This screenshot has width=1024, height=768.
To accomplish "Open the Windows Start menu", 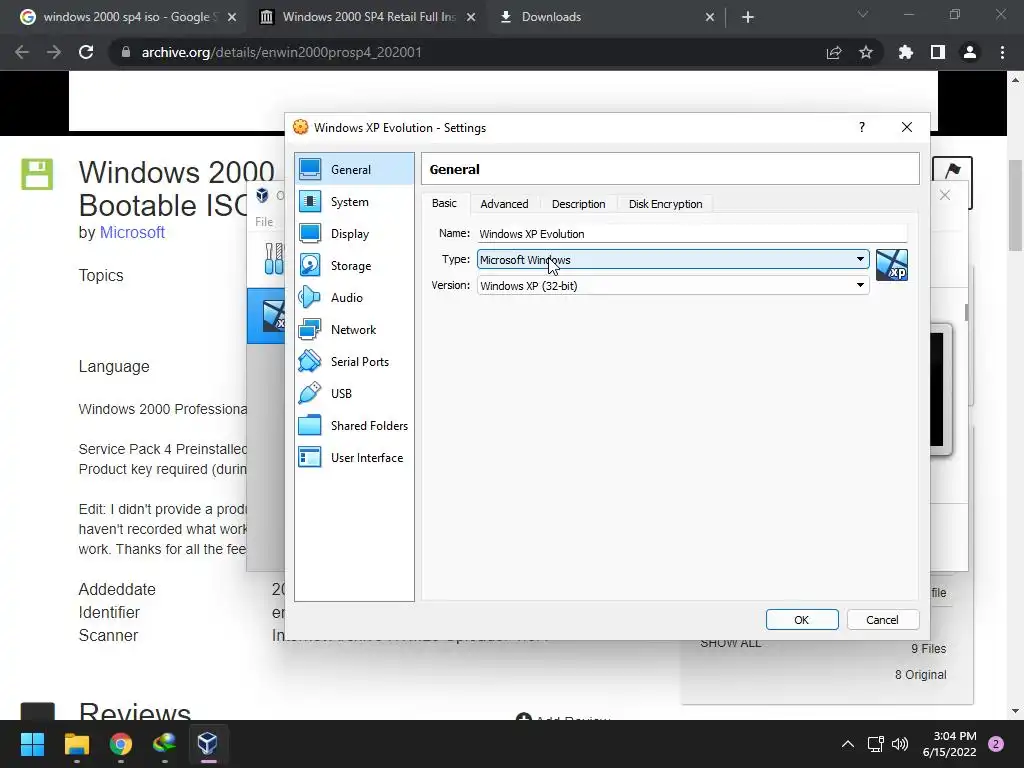I will point(32,743).
